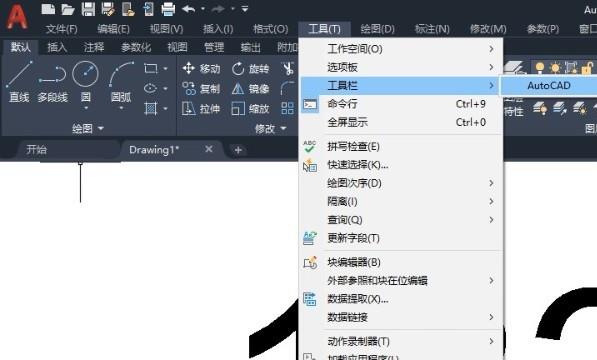This screenshot has height=360, width=597.
Task: Click the Plot printer icon
Action: coord(168,9)
